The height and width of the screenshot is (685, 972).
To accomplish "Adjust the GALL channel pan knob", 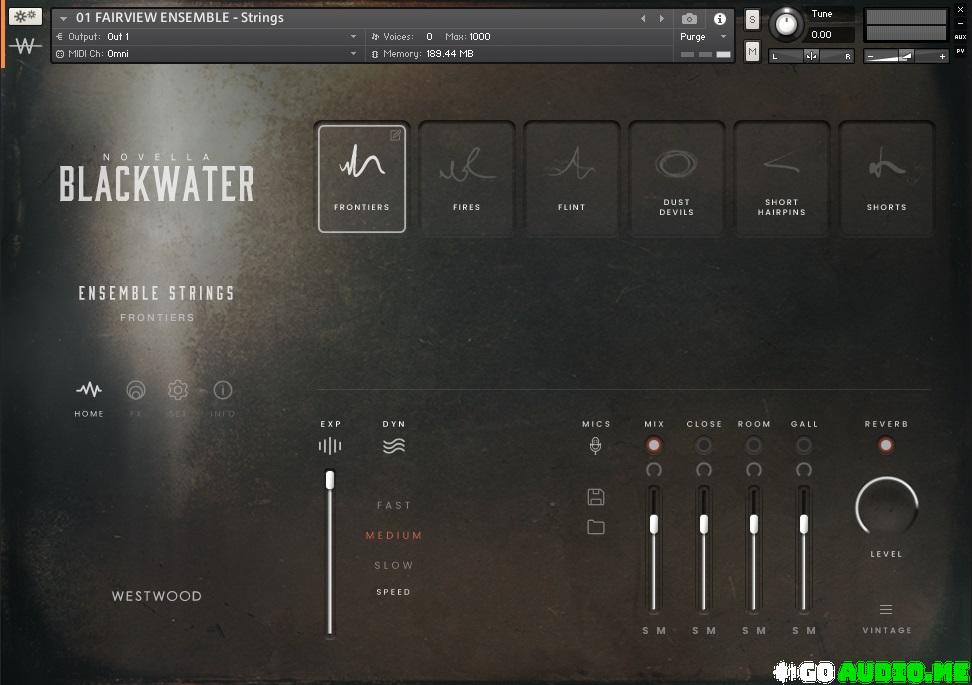I will (804, 470).
